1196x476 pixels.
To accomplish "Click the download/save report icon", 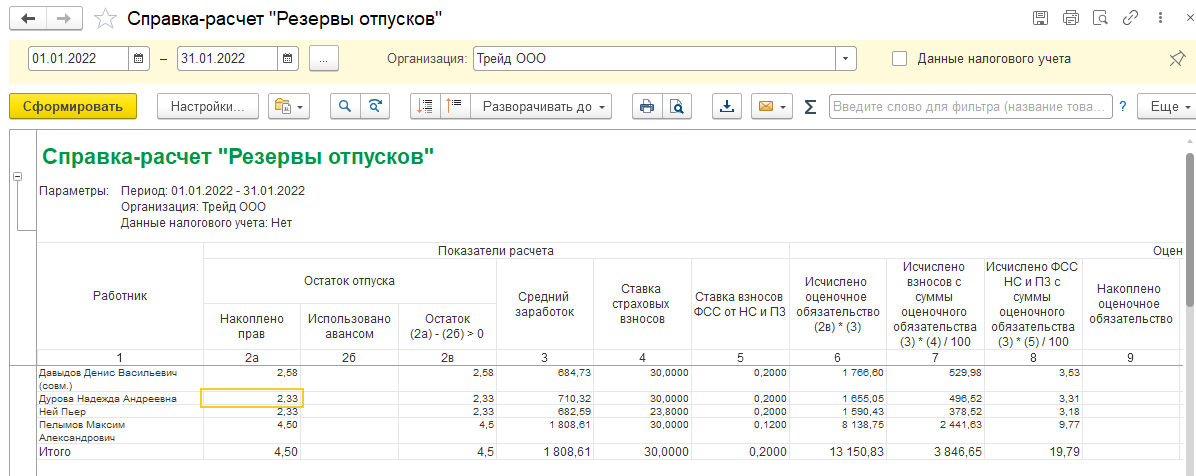I will click(x=727, y=107).
